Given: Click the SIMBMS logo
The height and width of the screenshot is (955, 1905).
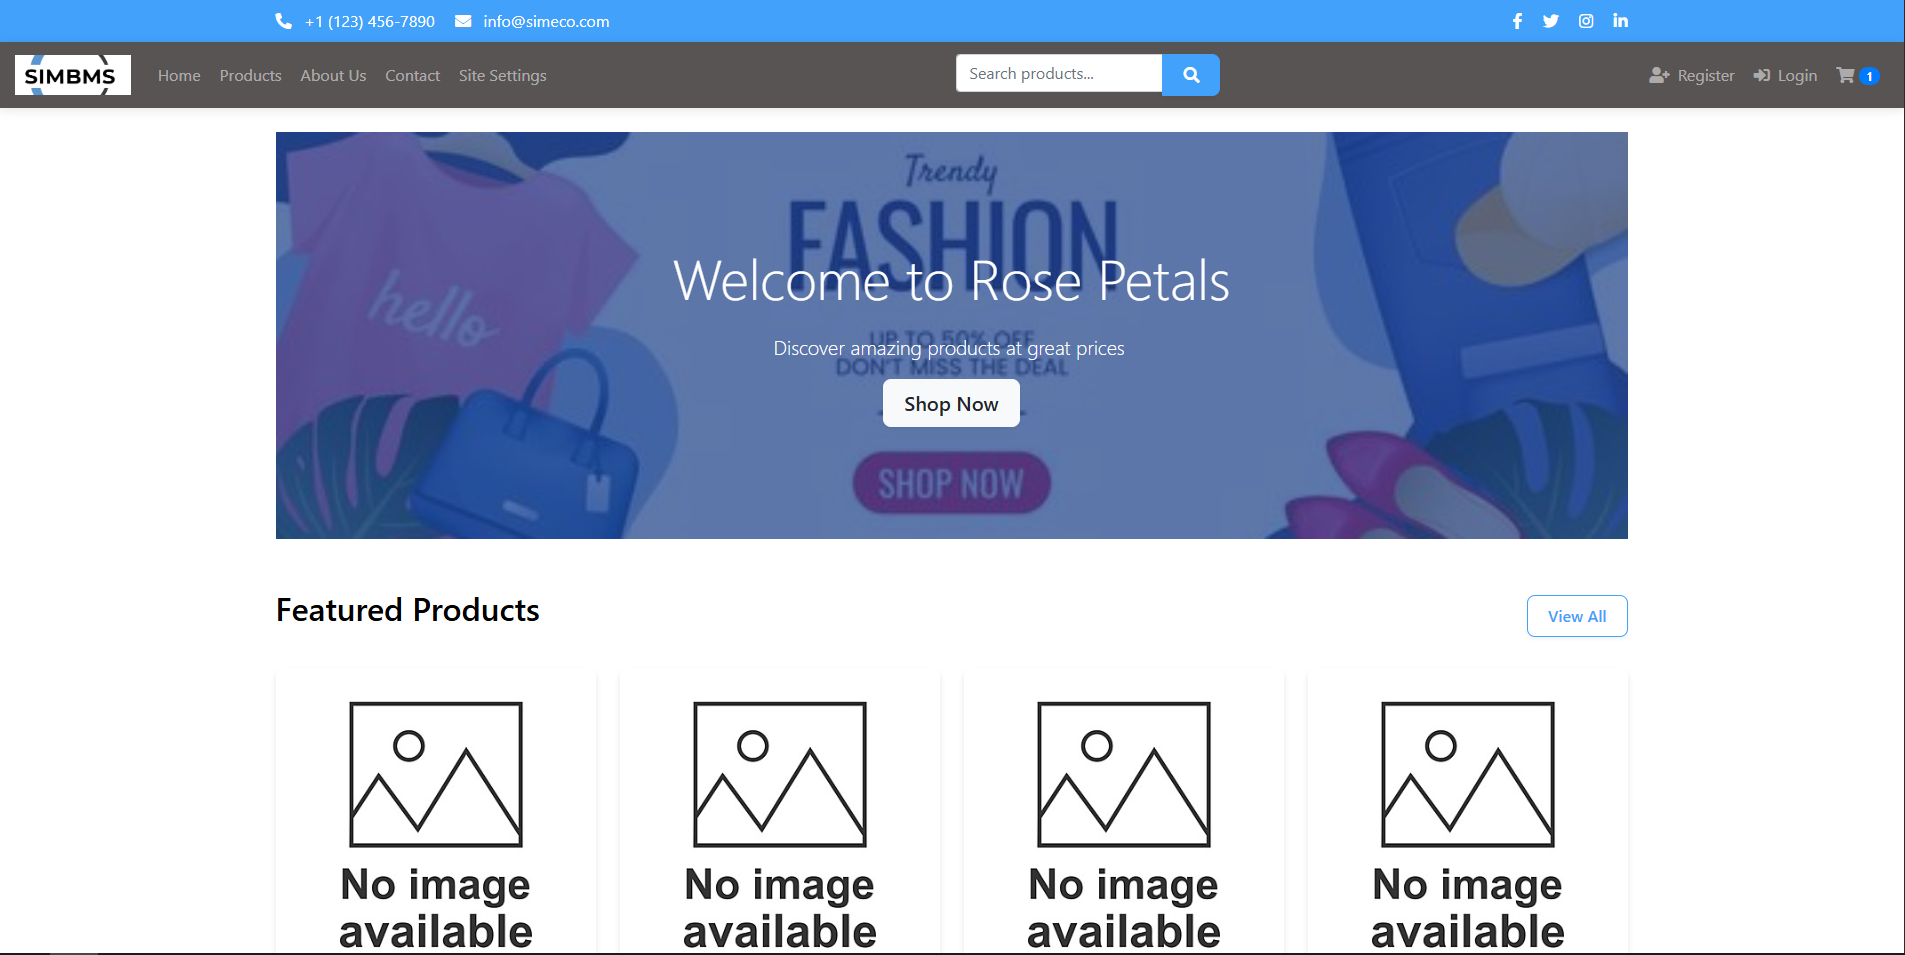Looking at the screenshot, I should [x=72, y=75].
